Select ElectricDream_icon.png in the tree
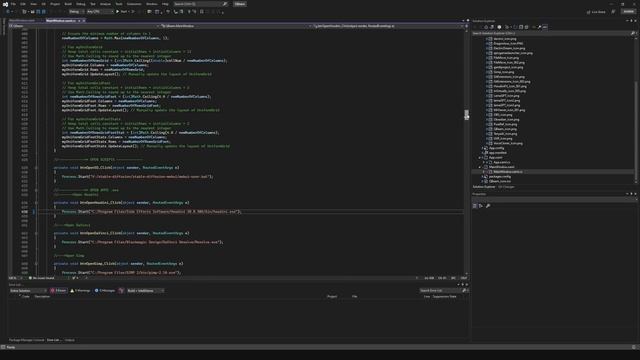Image resolution: width=640 pixels, height=360 pixels. [x=509, y=48]
